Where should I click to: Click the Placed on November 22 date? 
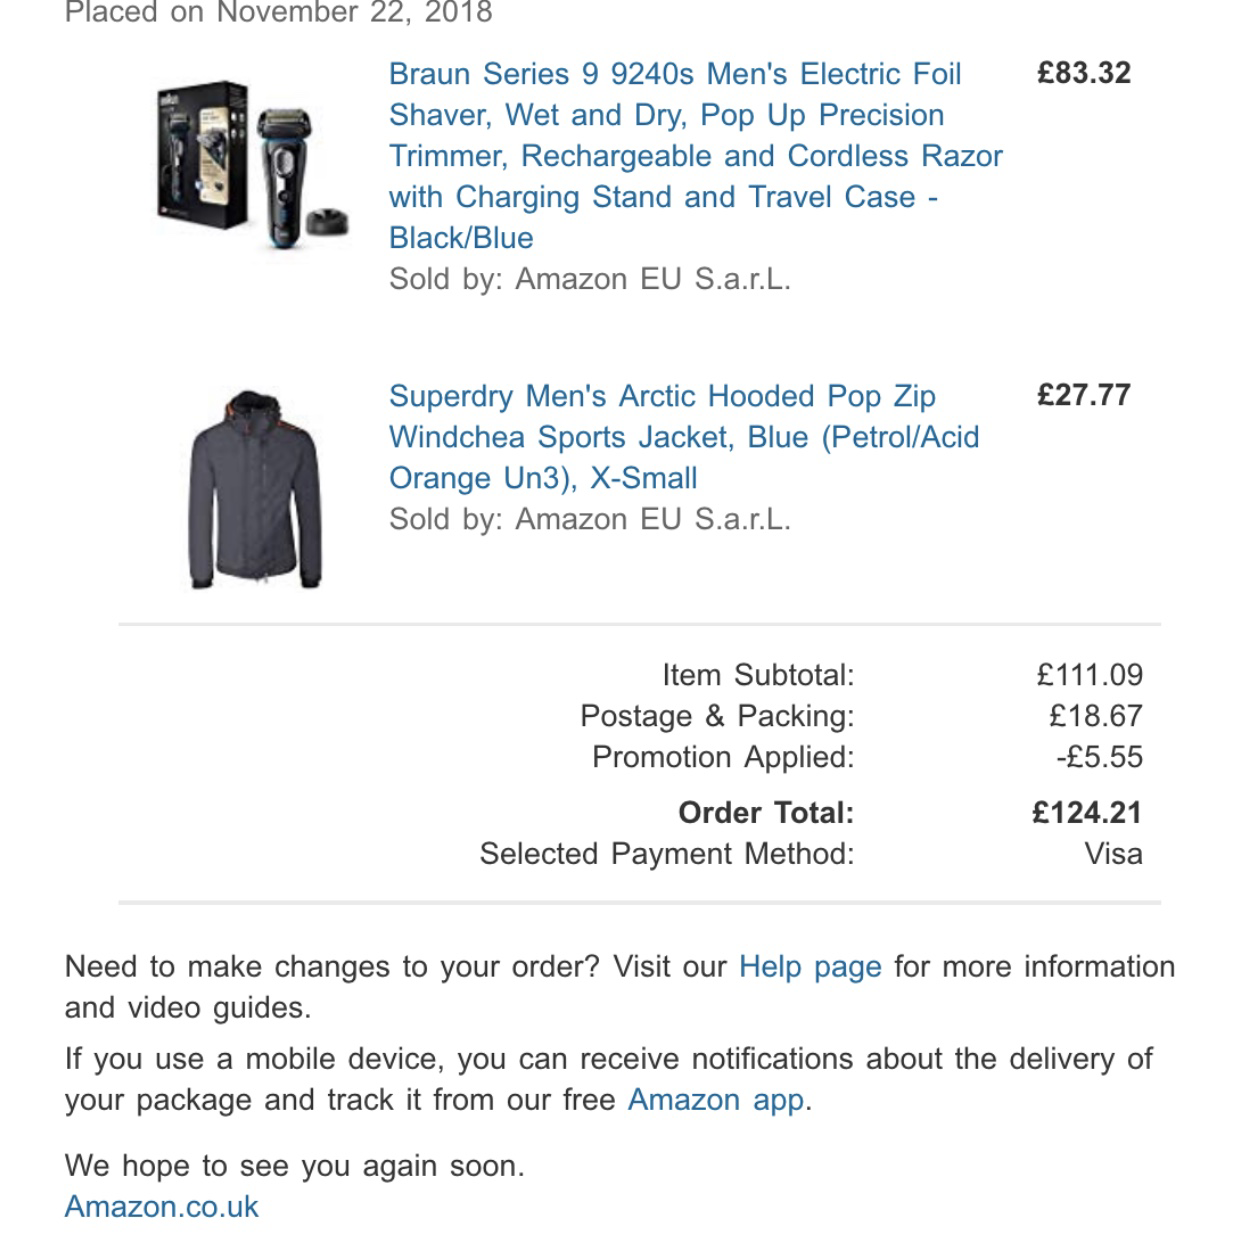point(279,13)
